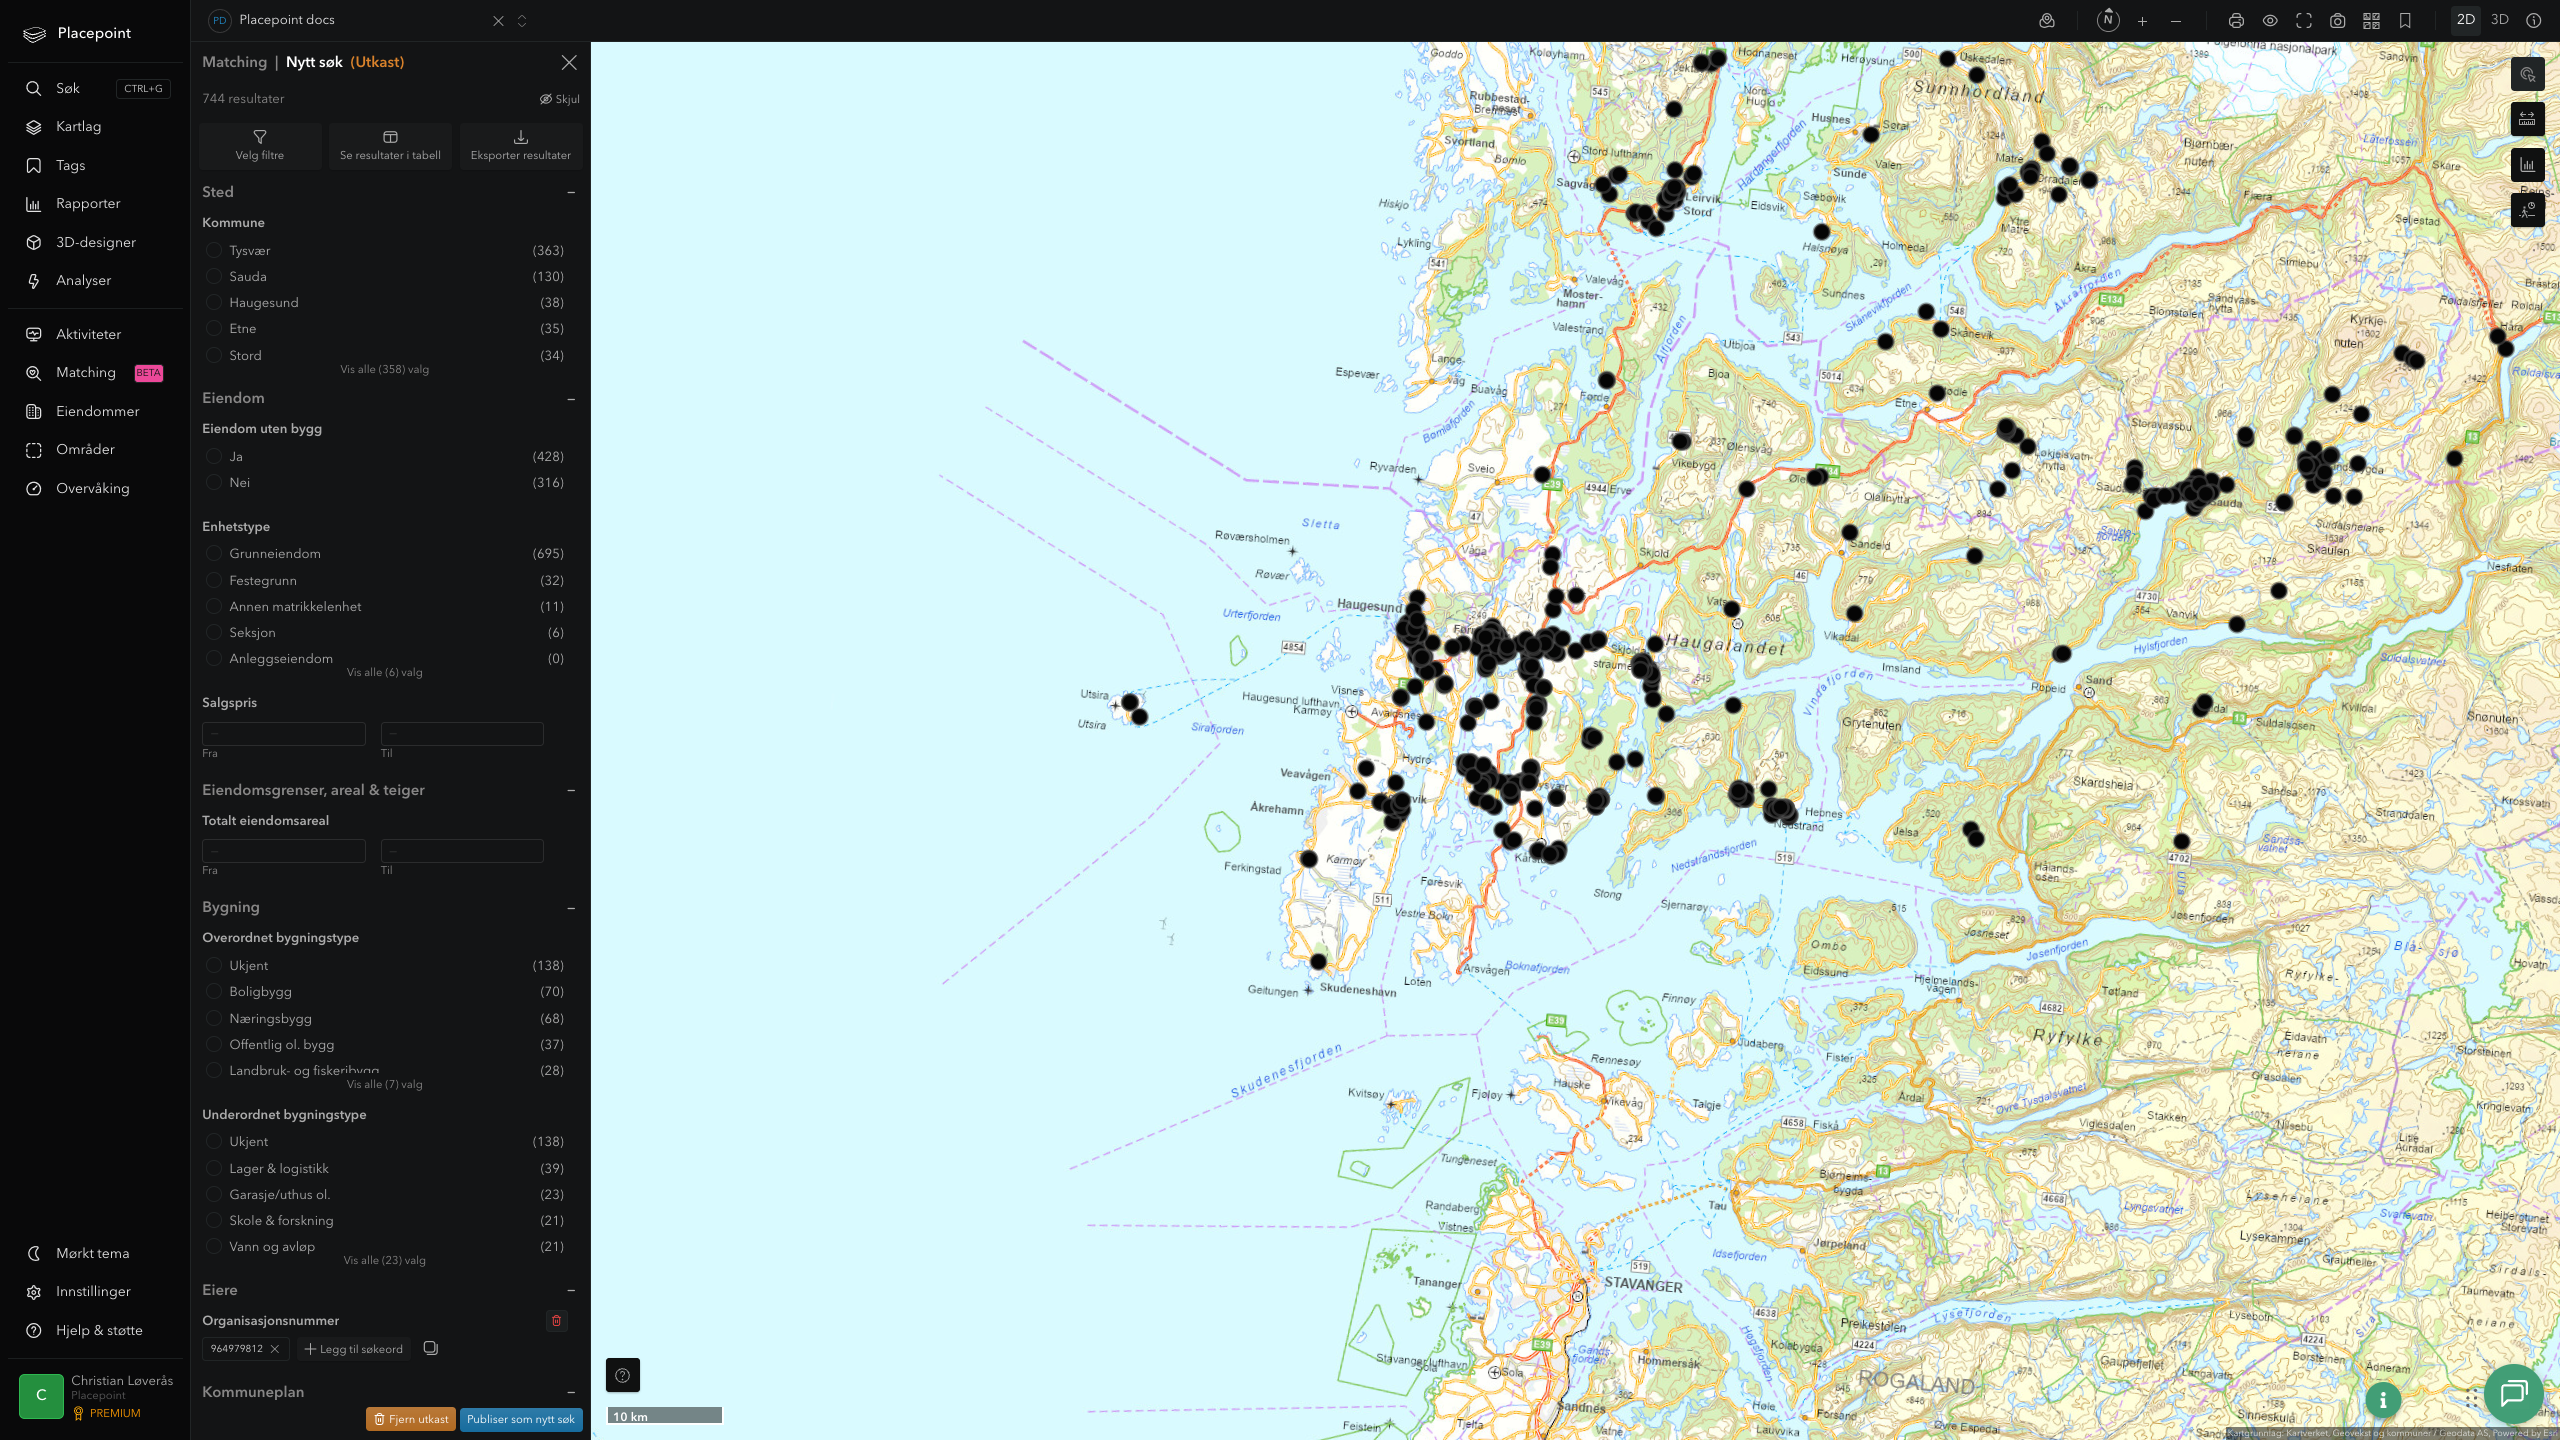Open the live chat bubble
Image resolution: width=2560 pixels, height=1440 pixels.
2513,1393
